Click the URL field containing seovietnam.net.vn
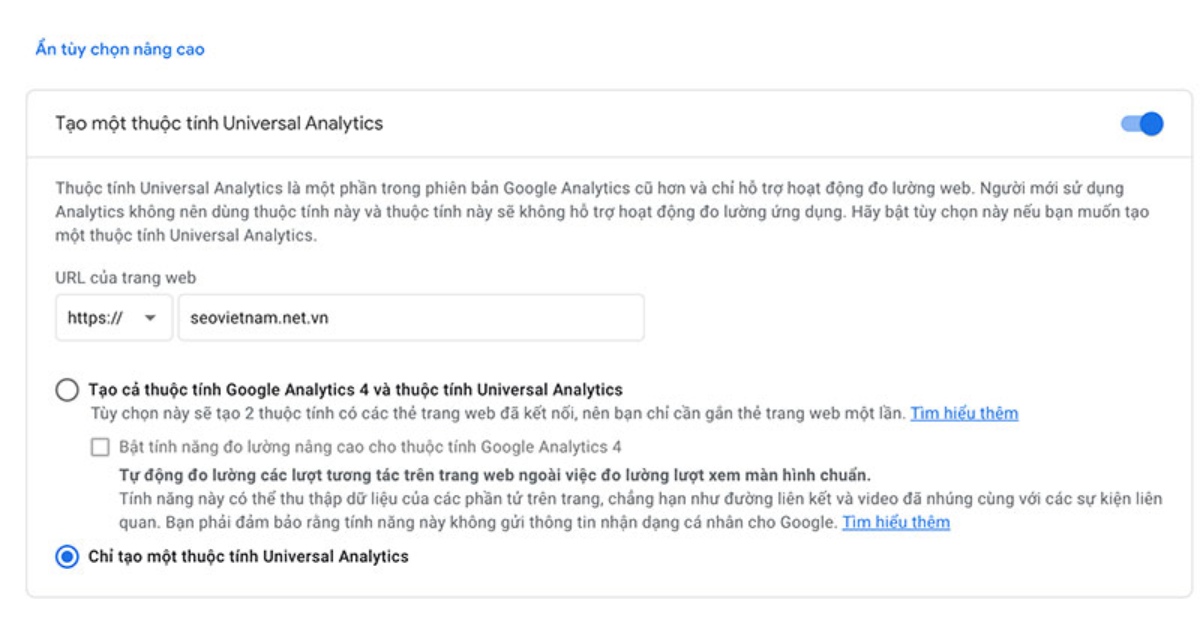Image resolution: width=1200 pixels, height=625 pixels. pos(411,318)
